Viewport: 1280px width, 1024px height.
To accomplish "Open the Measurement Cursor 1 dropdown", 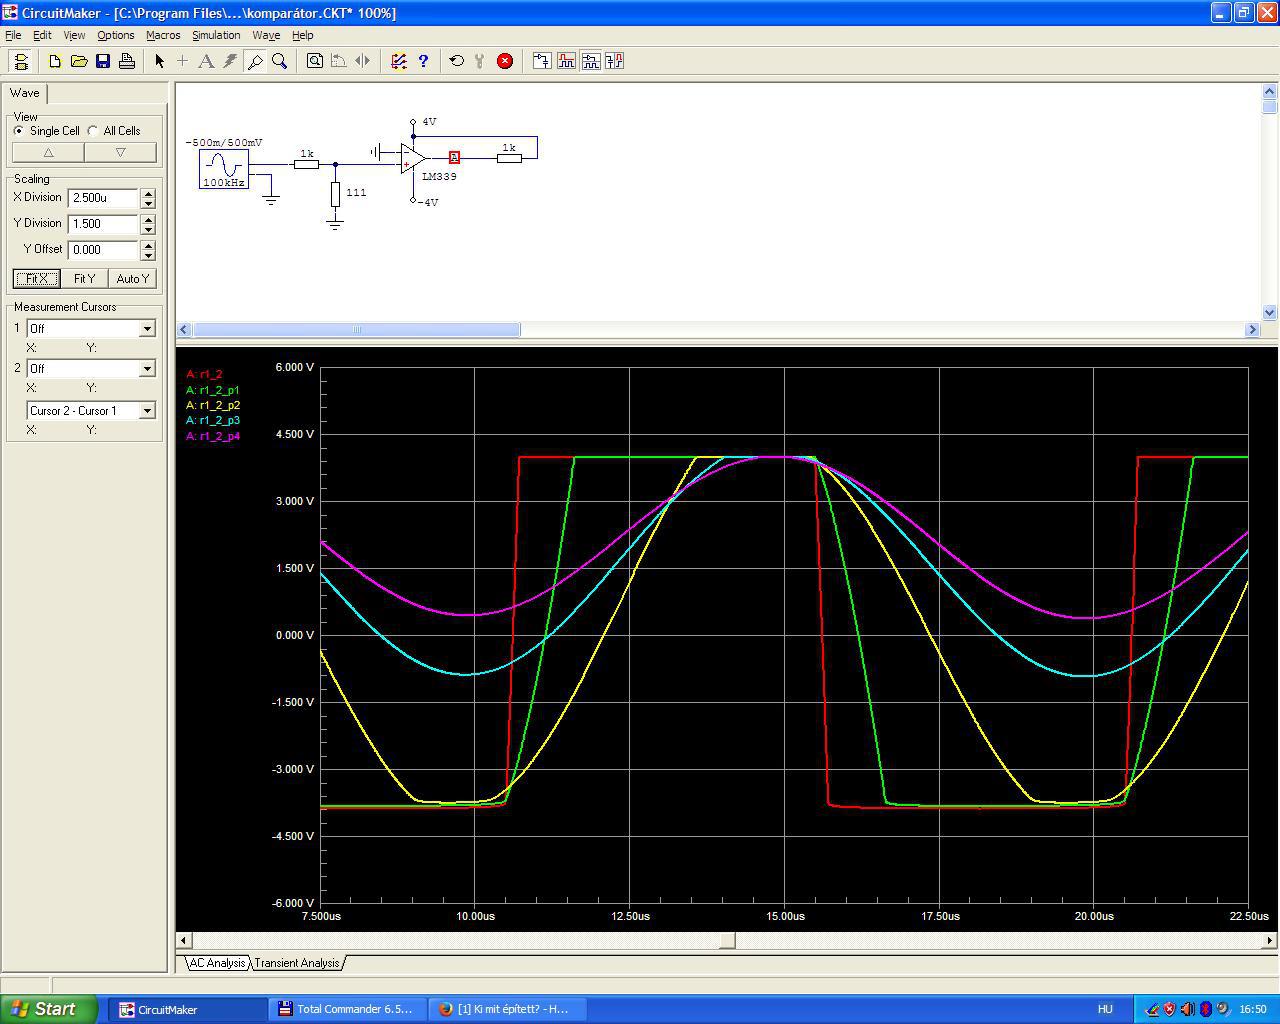I will click(147, 329).
